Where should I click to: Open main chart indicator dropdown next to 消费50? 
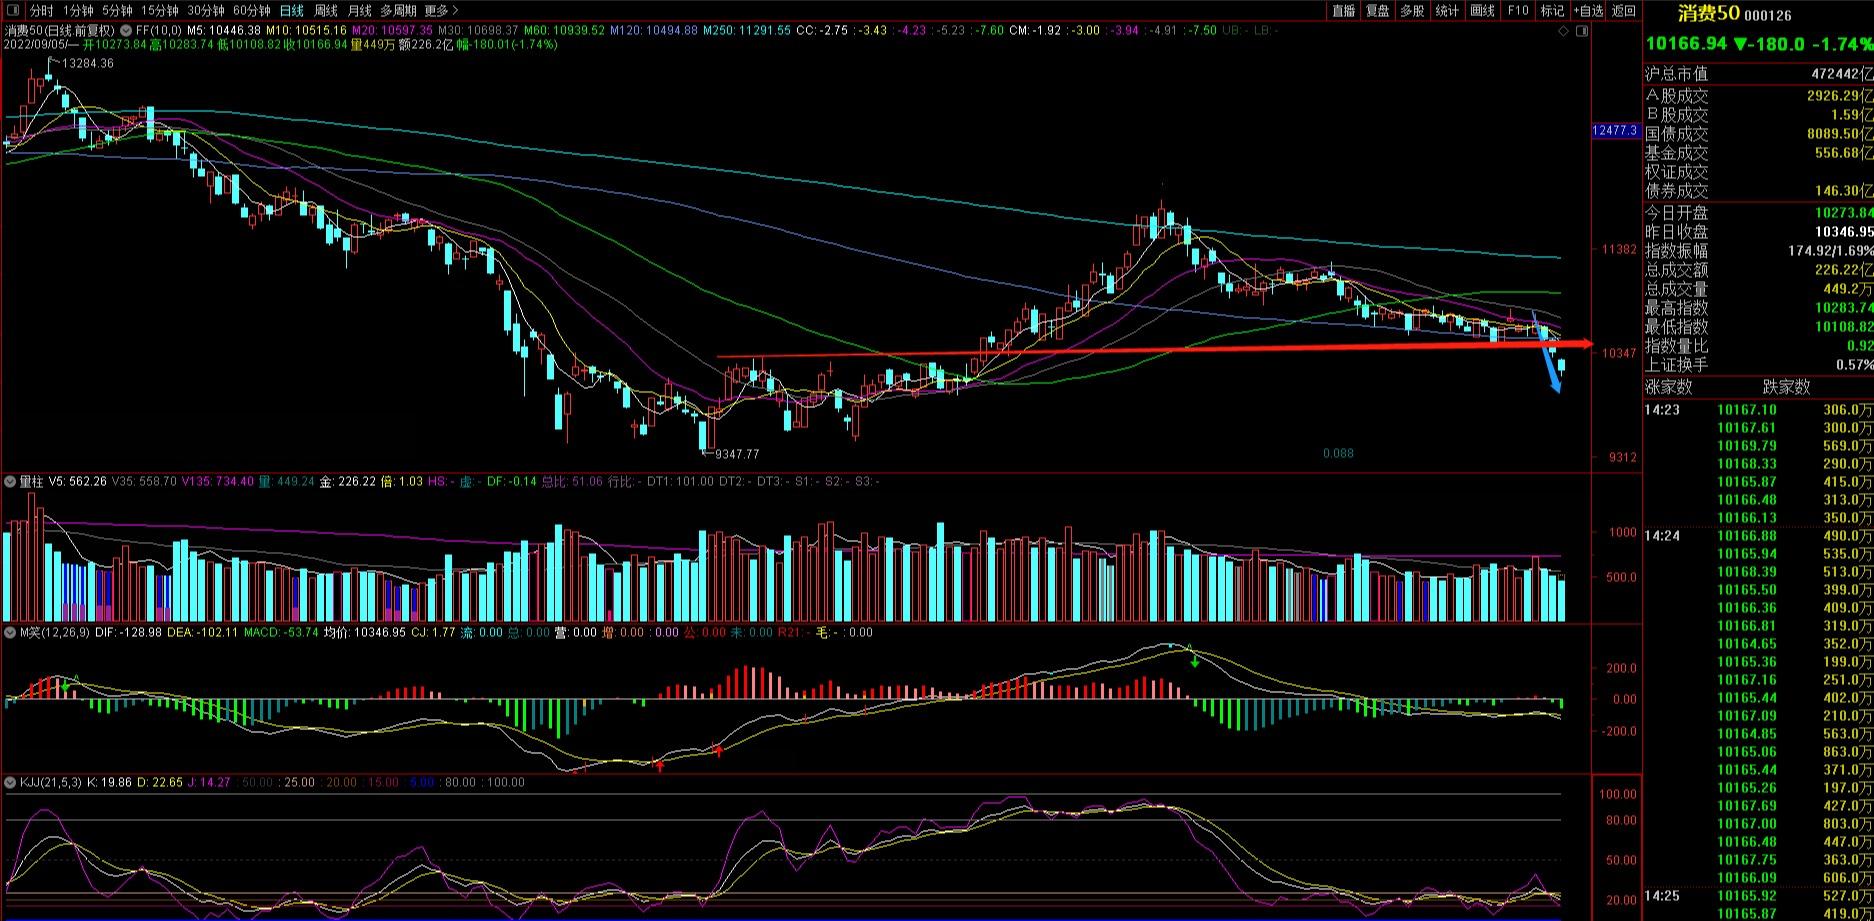126,31
